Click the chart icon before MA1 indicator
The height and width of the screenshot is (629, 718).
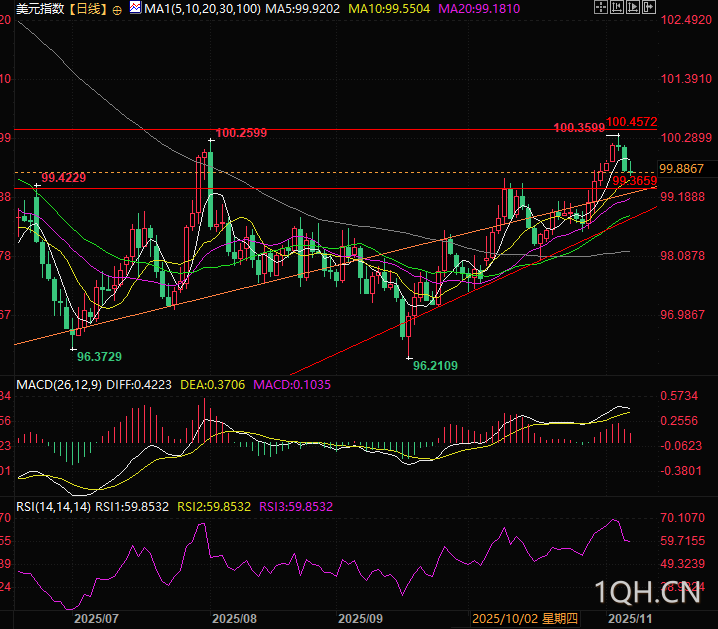click(x=135, y=9)
